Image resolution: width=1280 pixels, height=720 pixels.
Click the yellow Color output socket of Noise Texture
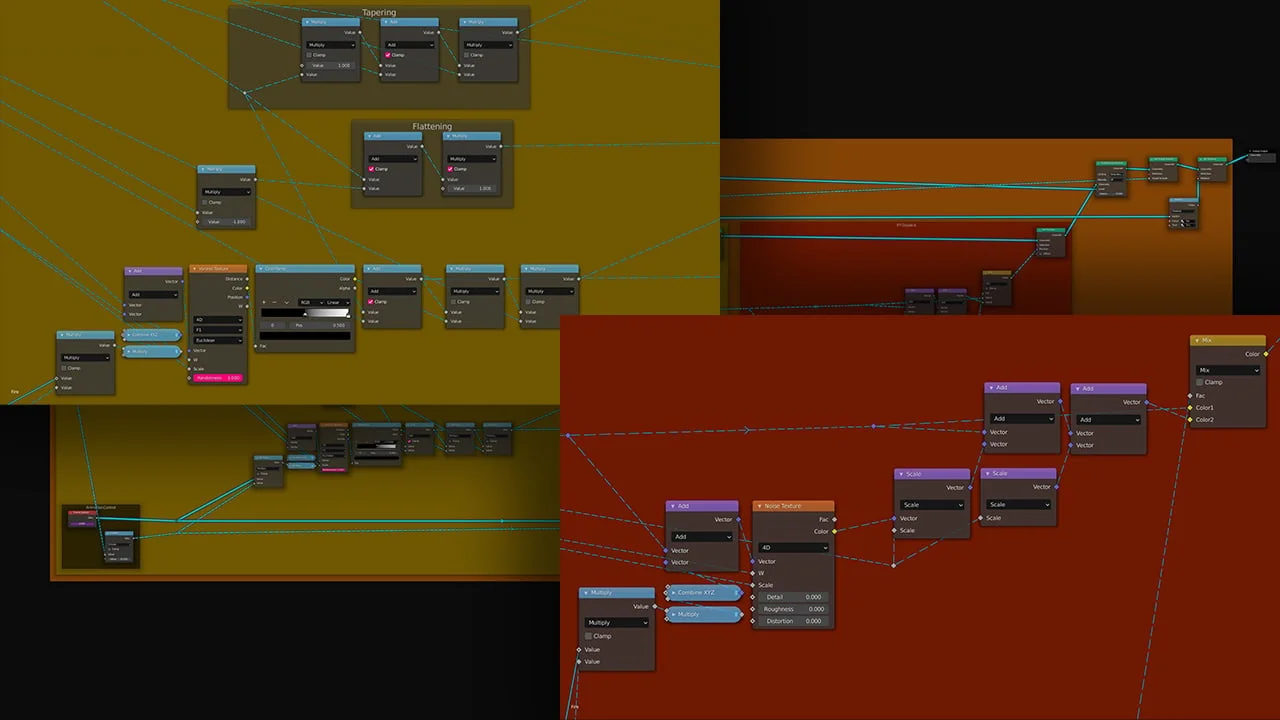coord(834,531)
